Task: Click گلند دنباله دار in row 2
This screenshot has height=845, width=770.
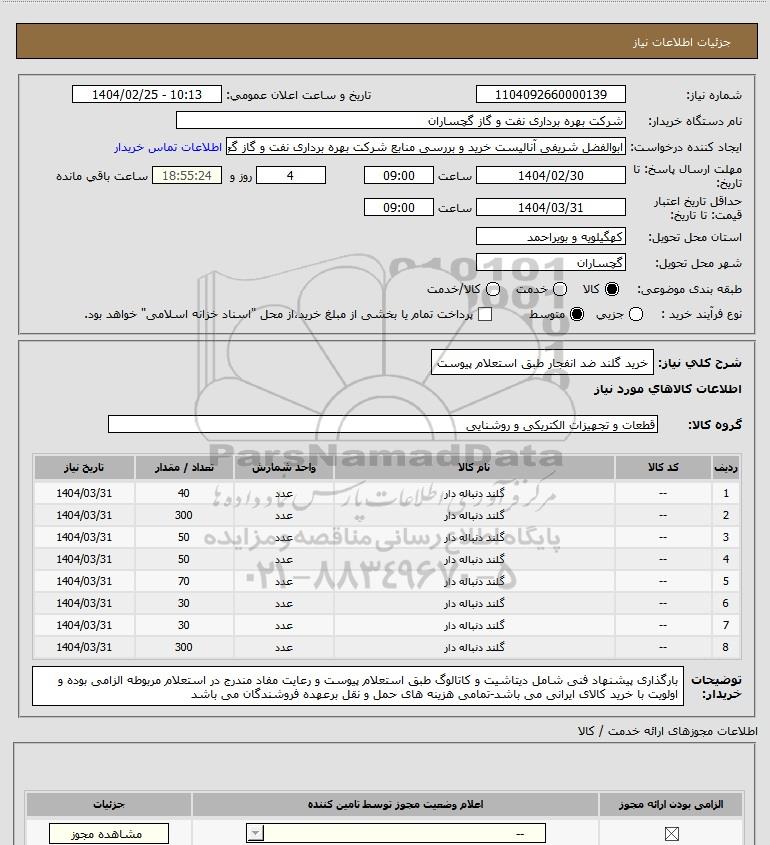Action: point(474,515)
